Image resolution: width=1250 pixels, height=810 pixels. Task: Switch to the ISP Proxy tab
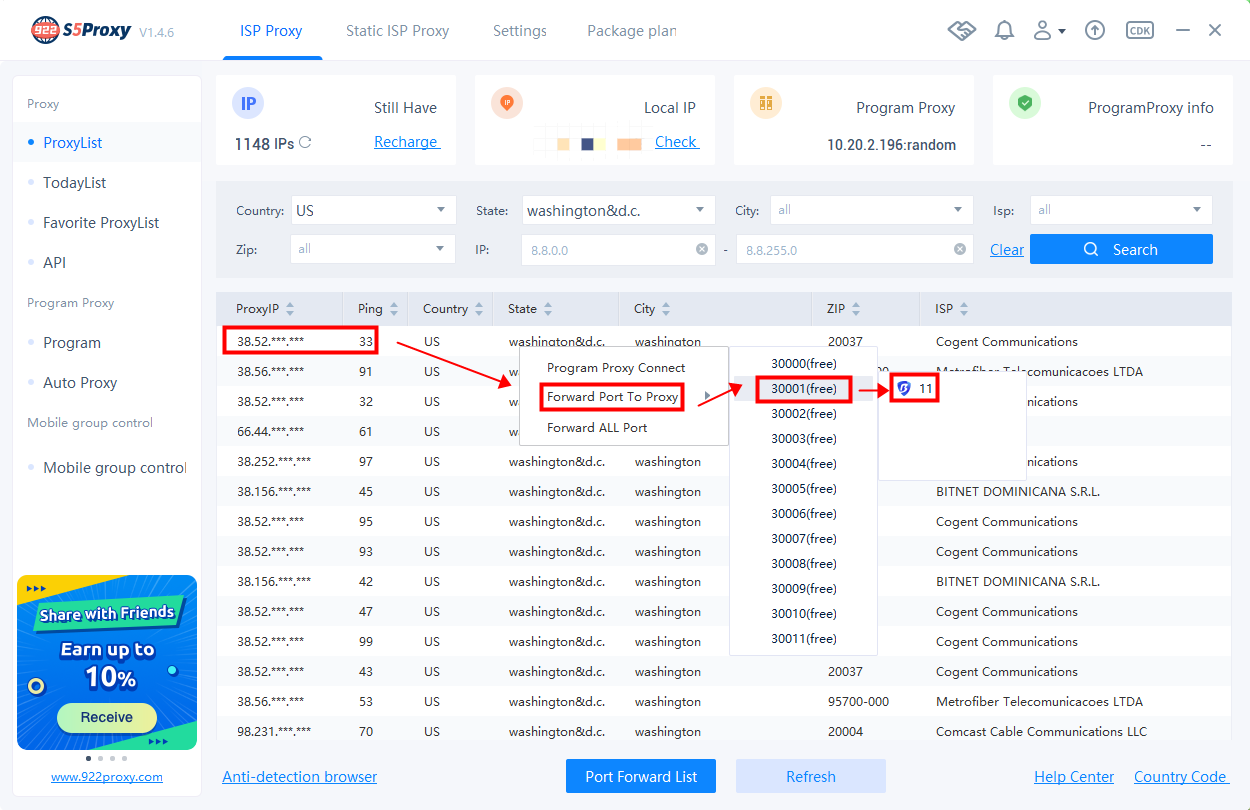[271, 31]
